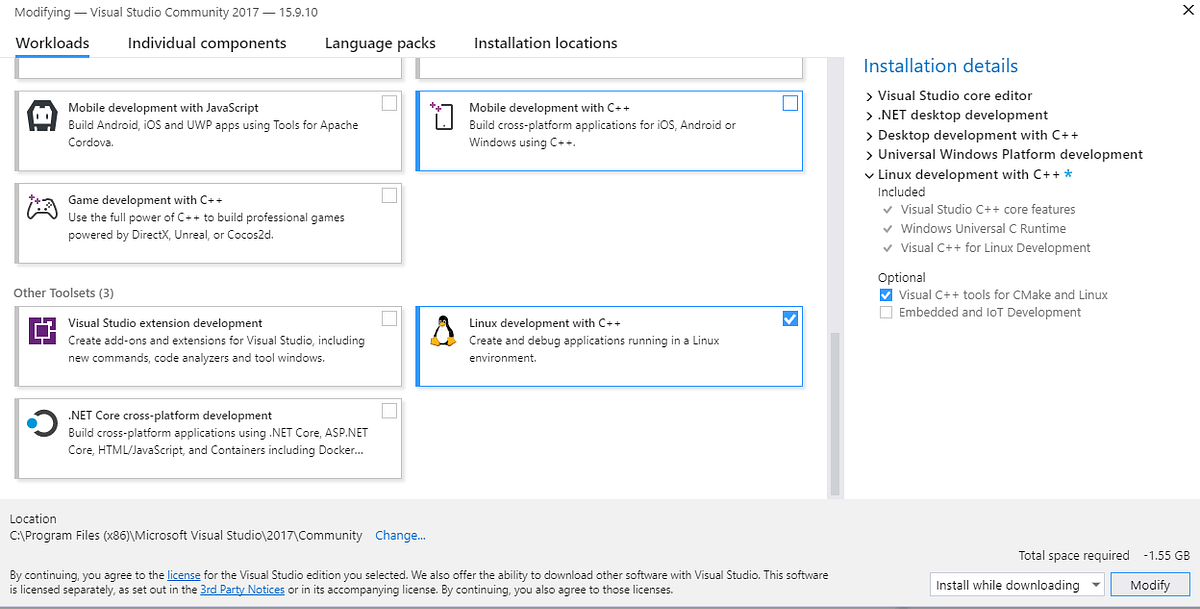Click the Visual Studio extension development icon
The height and width of the screenshot is (609, 1200).
[x=40, y=331]
